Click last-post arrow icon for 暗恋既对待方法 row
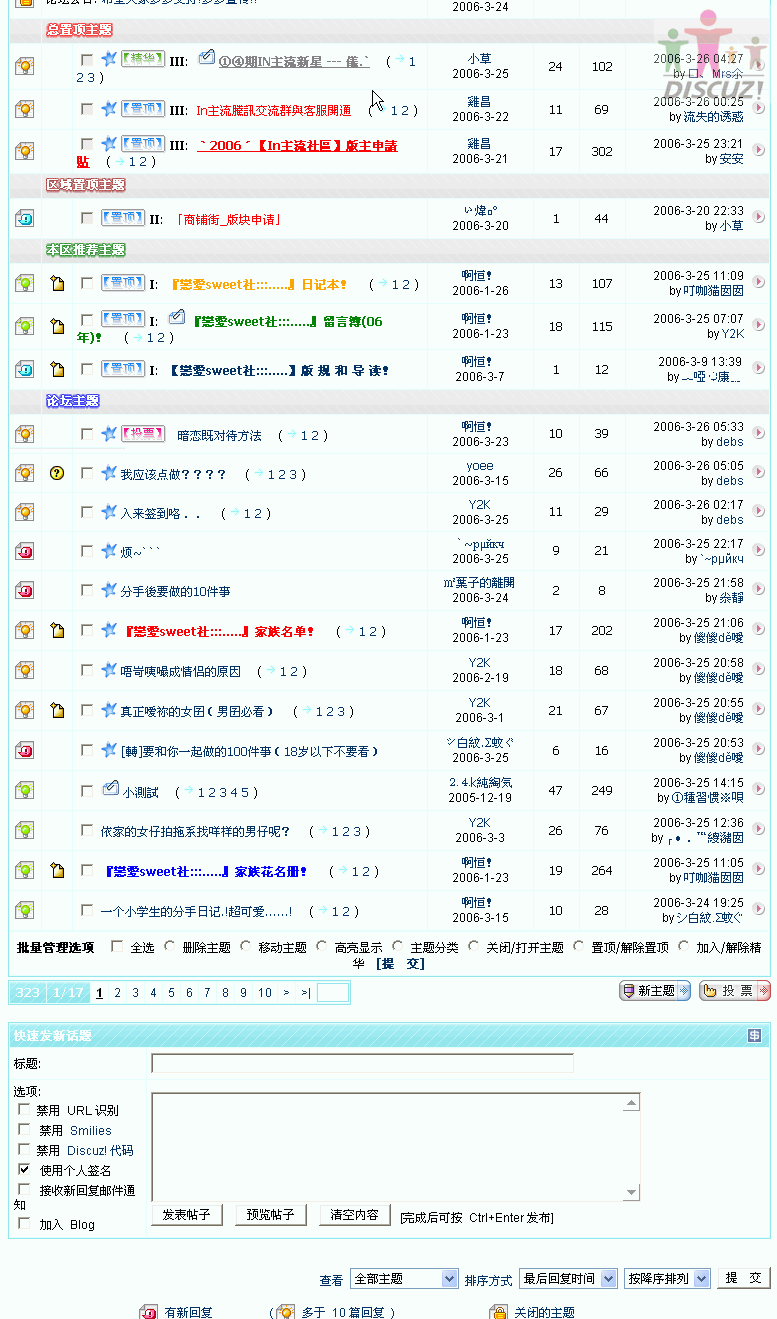 (x=759, y=433)
